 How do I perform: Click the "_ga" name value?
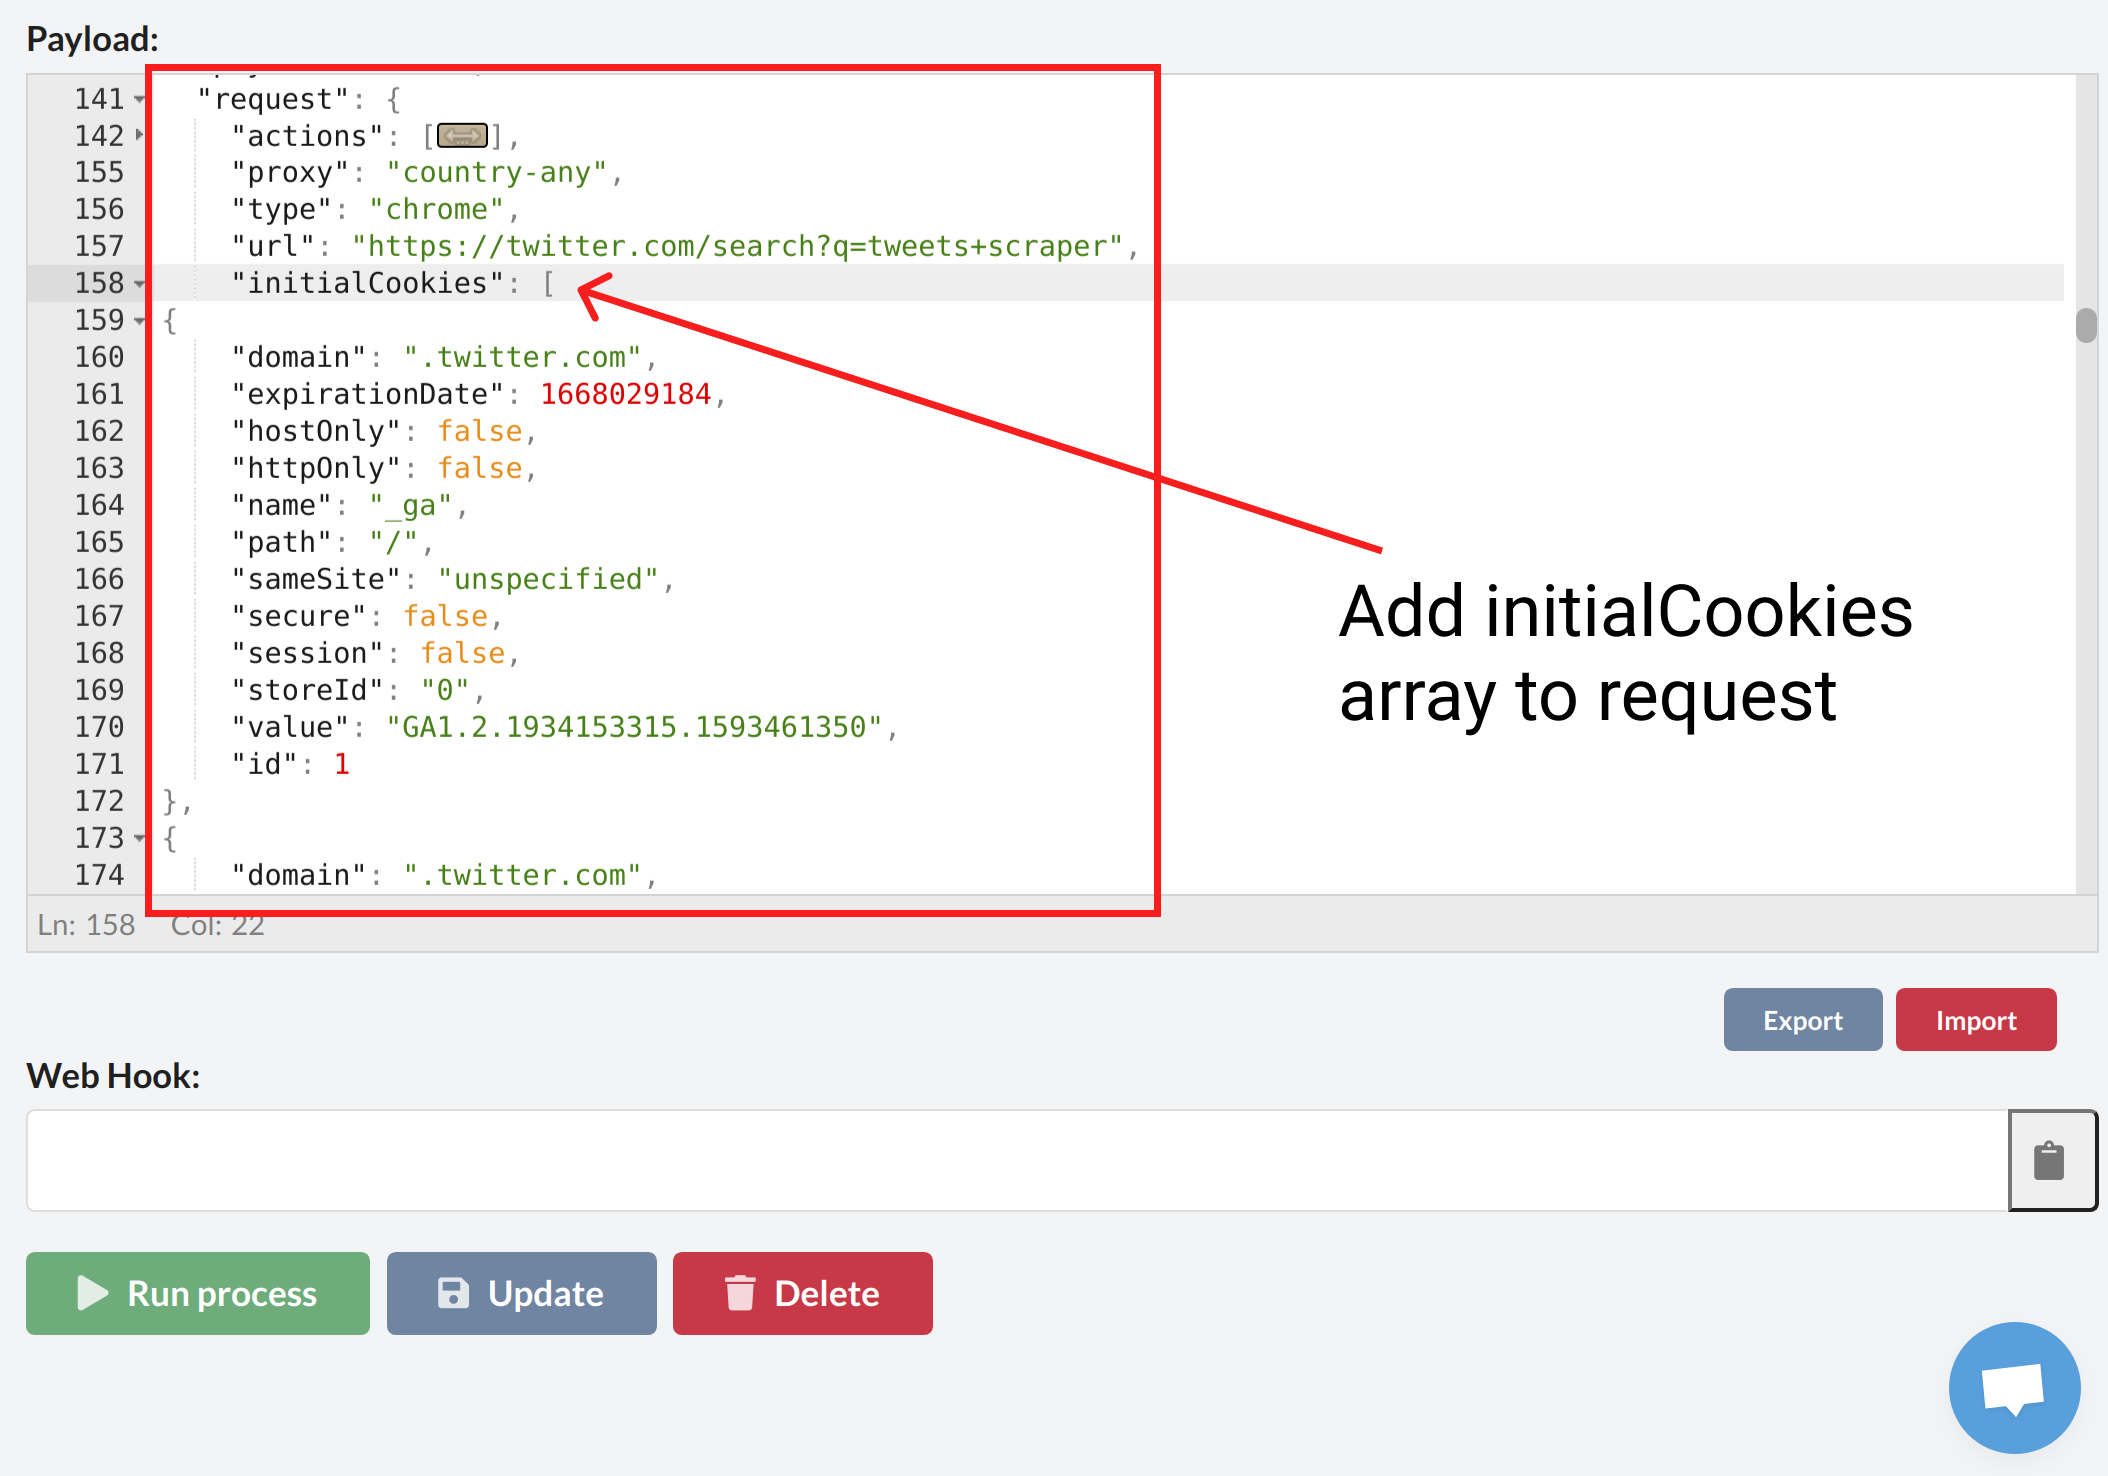tap(411, 506)
